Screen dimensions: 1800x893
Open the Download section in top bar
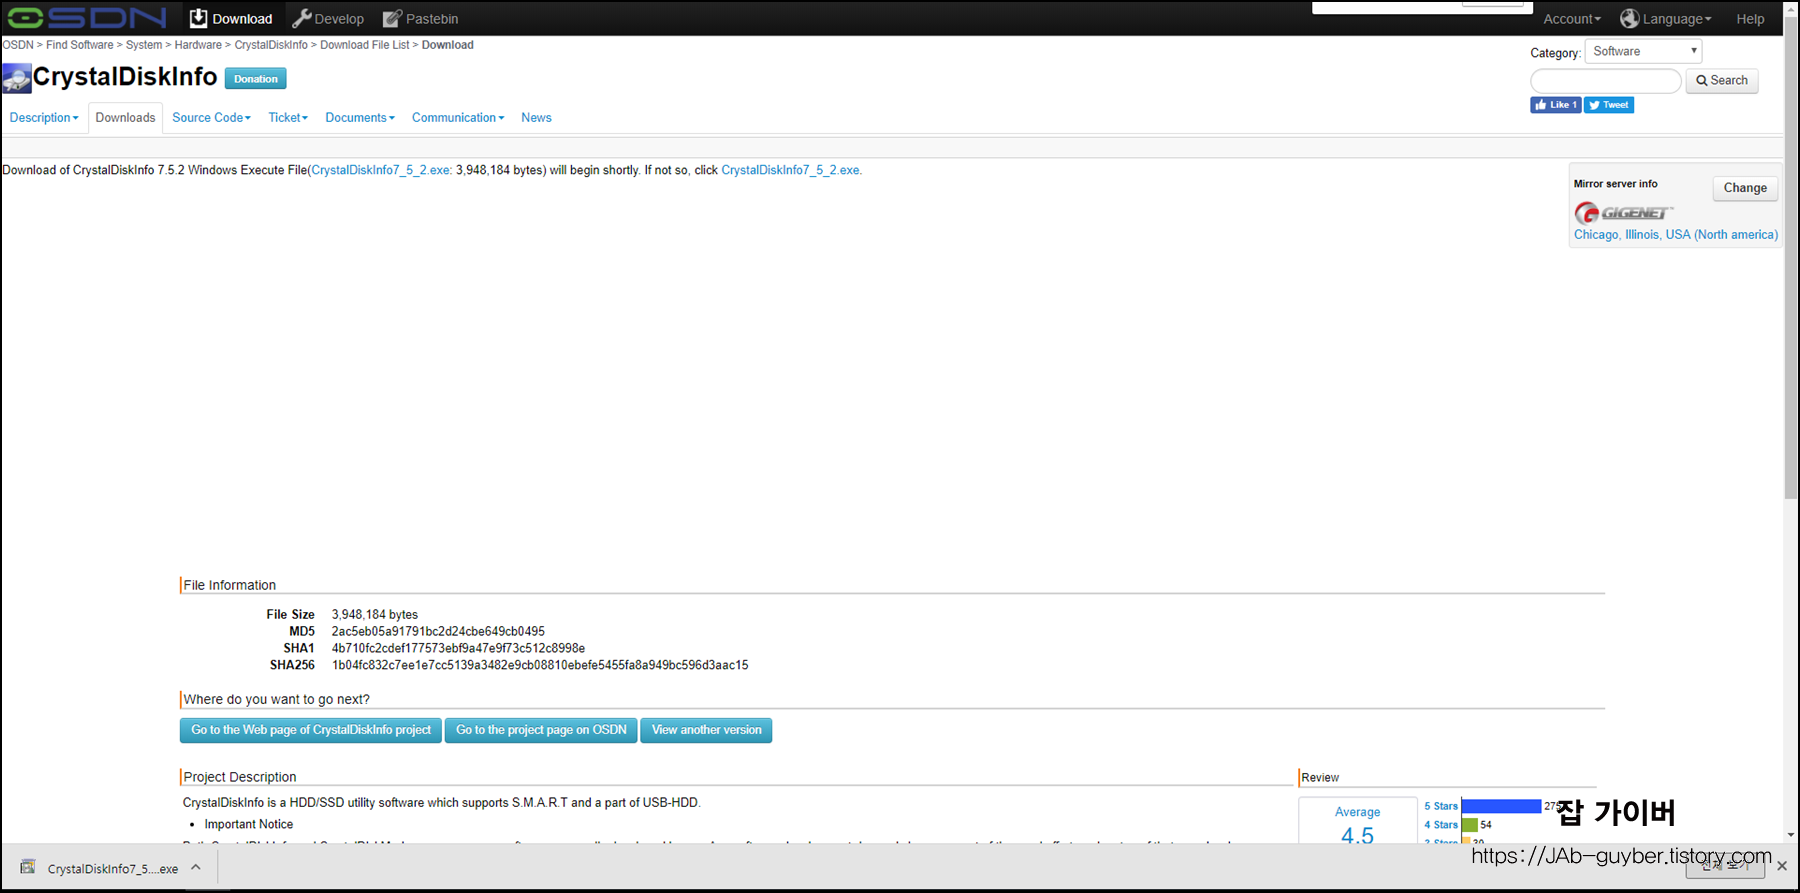coord(231,18)
